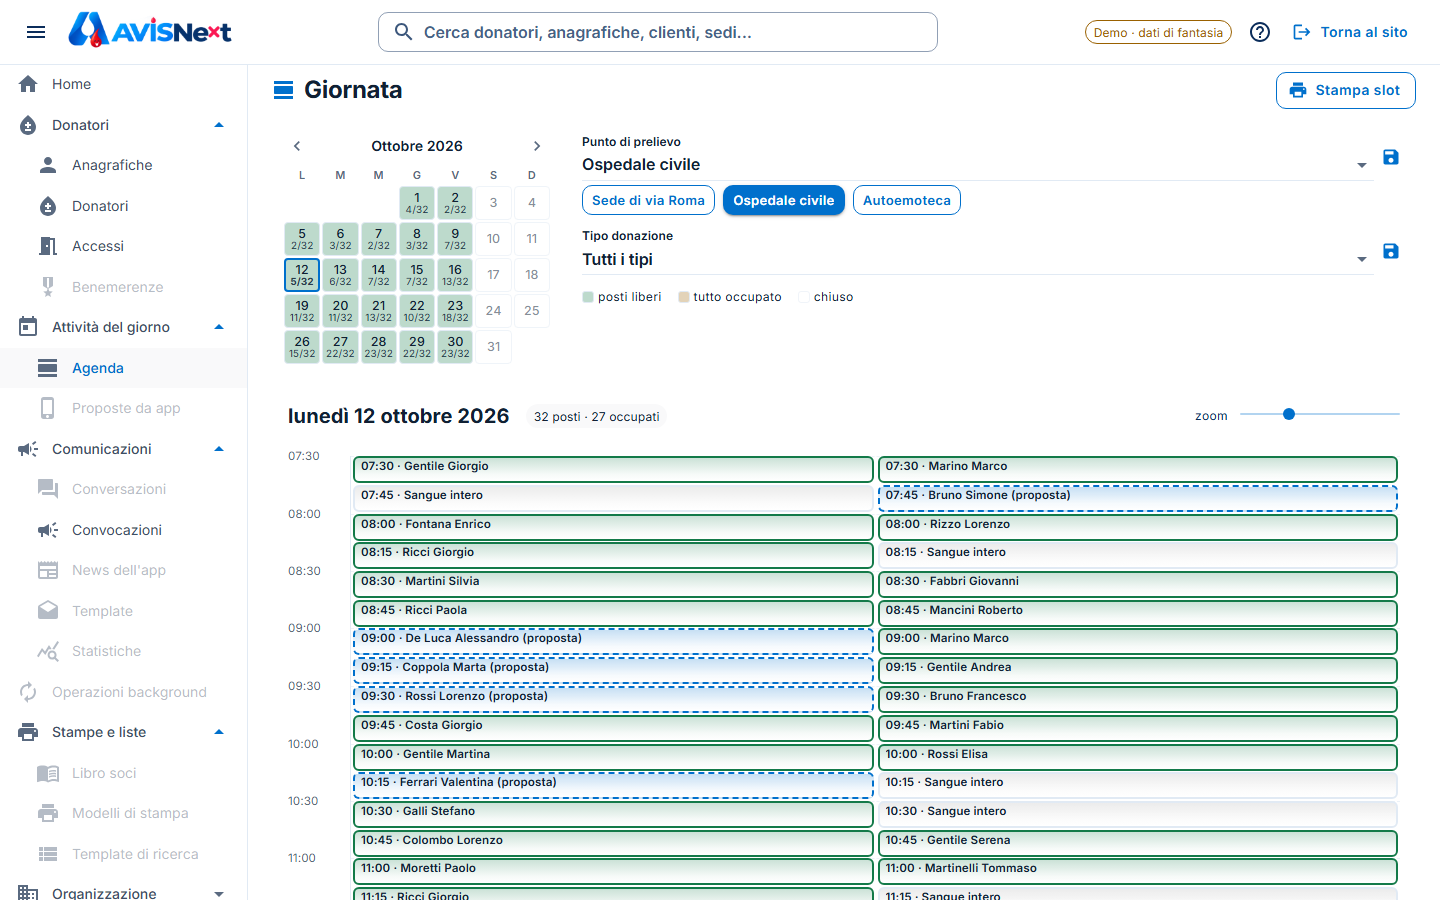
Task: Save the Tipo donazione selection
Action: click(1391, 251)
